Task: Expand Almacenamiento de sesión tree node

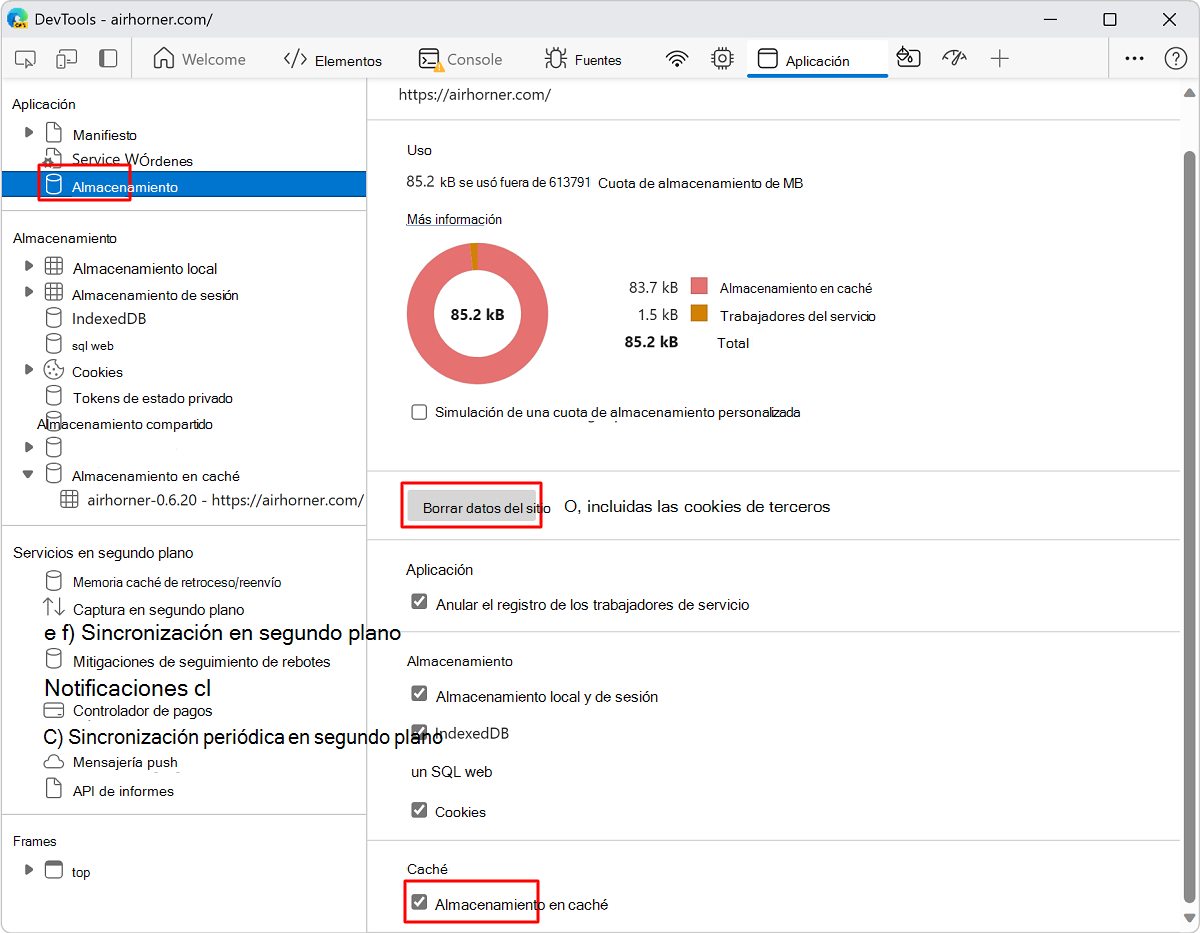Action: pyautogui.click(x=29, y=292)
